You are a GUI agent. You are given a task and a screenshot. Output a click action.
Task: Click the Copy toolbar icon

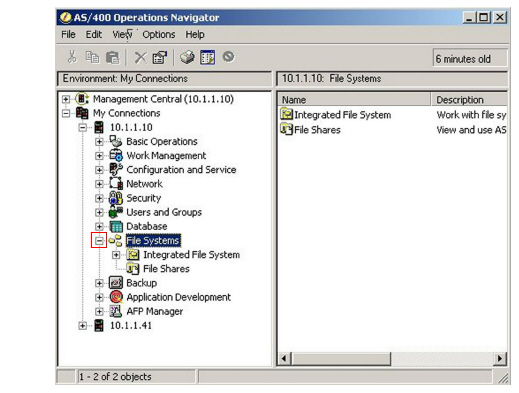point(92,57)
